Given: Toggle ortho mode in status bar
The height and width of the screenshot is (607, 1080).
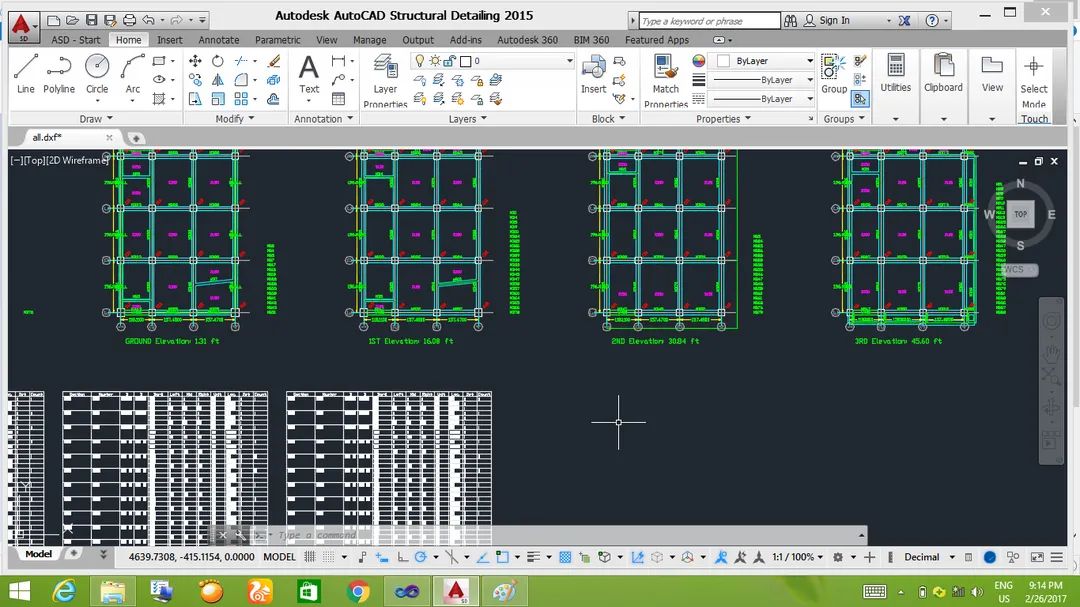Looking at the screenshot, I should [402, 557].
